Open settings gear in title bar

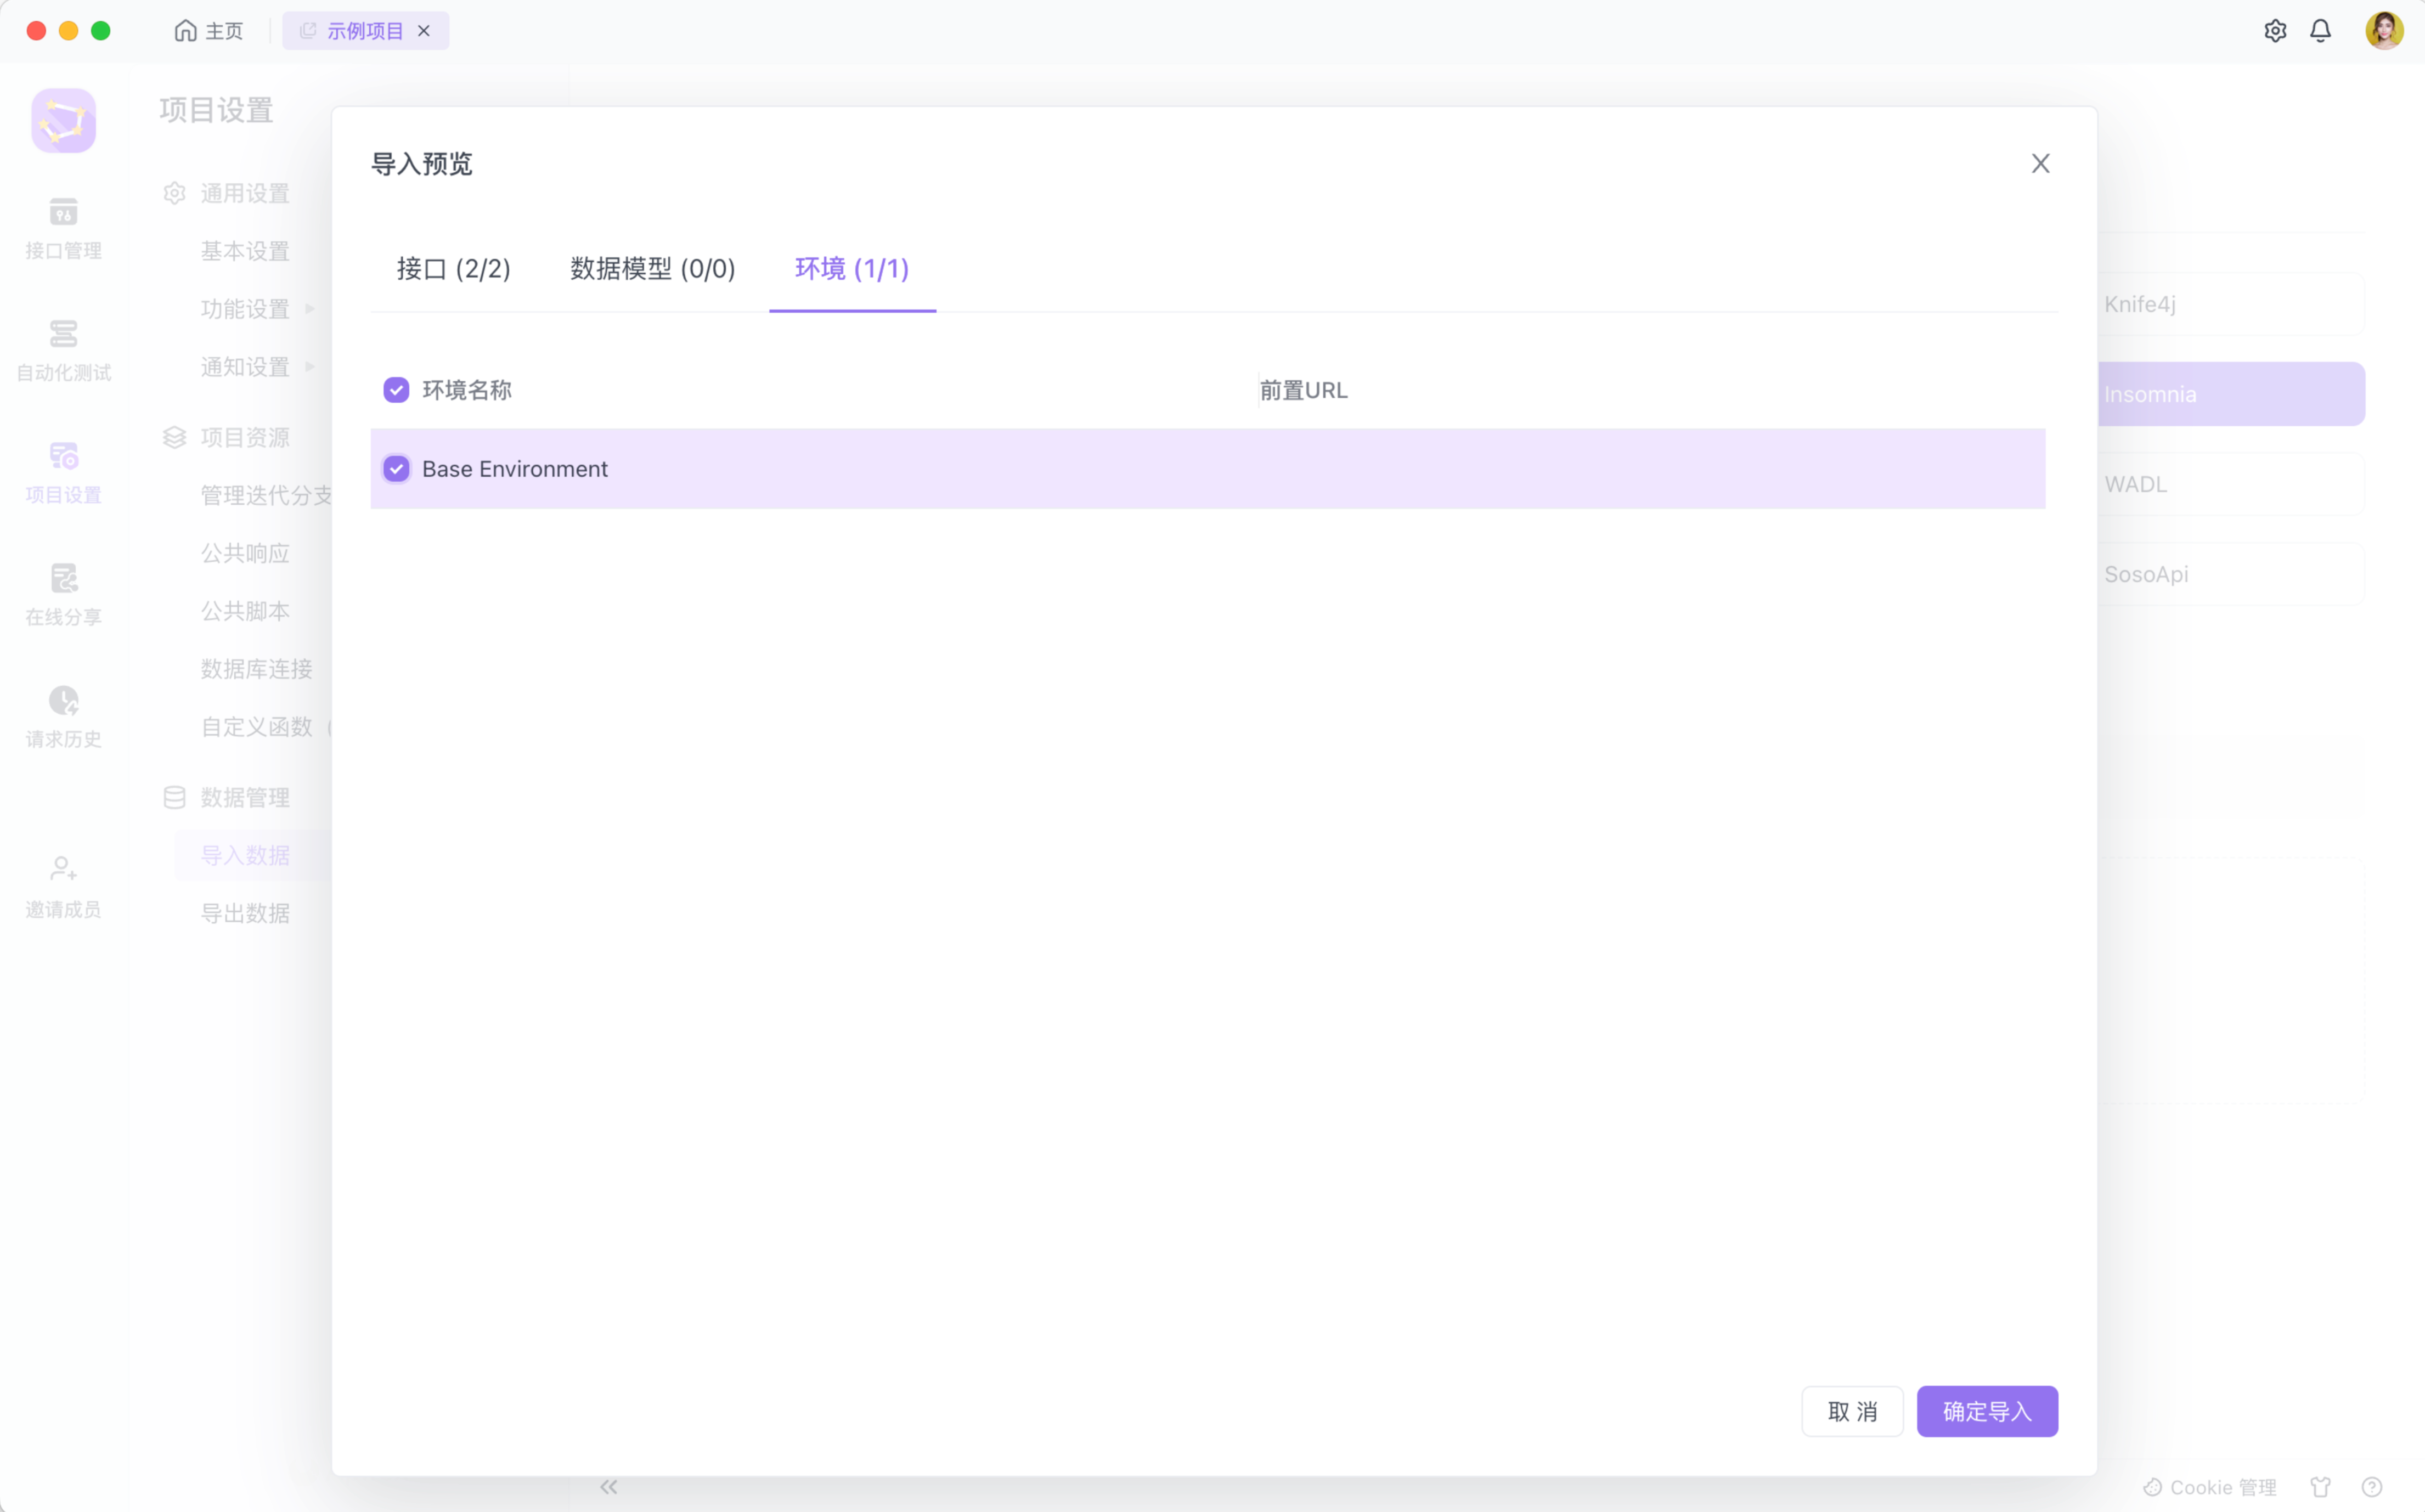click(x=2275, y=31)
